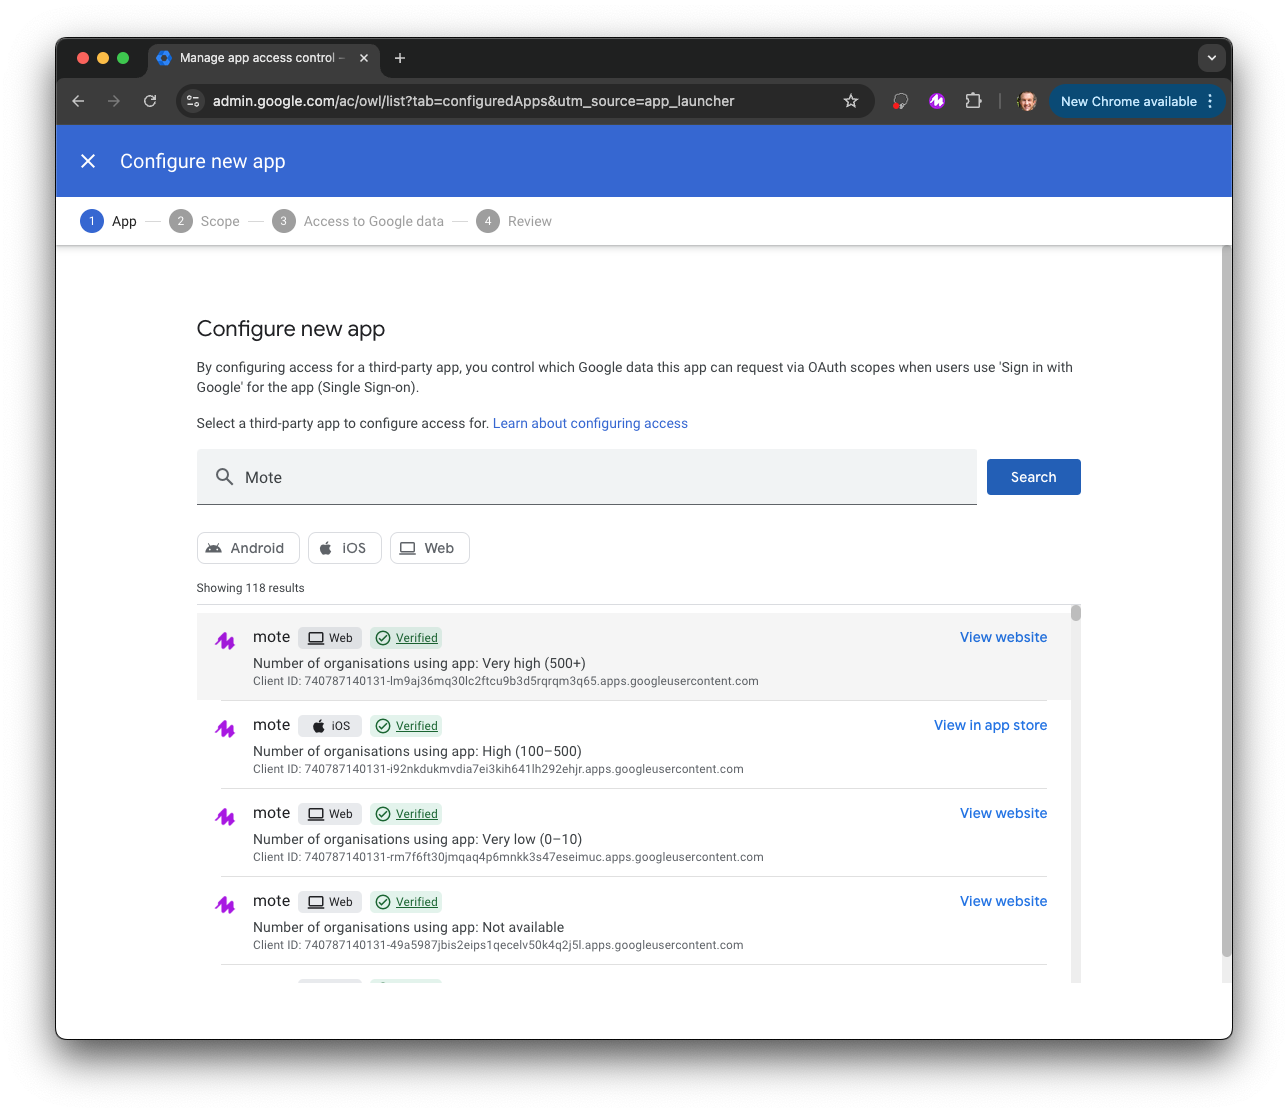Select mote iOS app with High usage
The width and height of the screenshot is (1288, 1113).
click(x=633, y=745)
